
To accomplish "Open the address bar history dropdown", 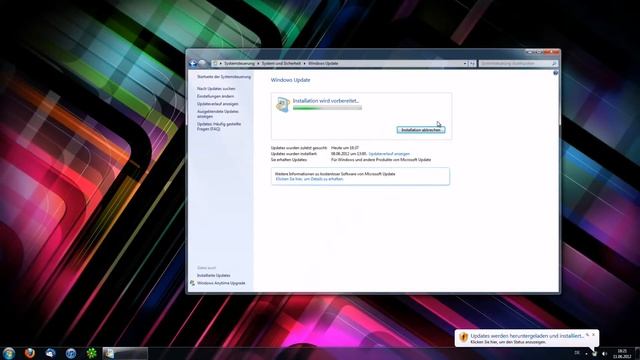I will tap(464, 64).
